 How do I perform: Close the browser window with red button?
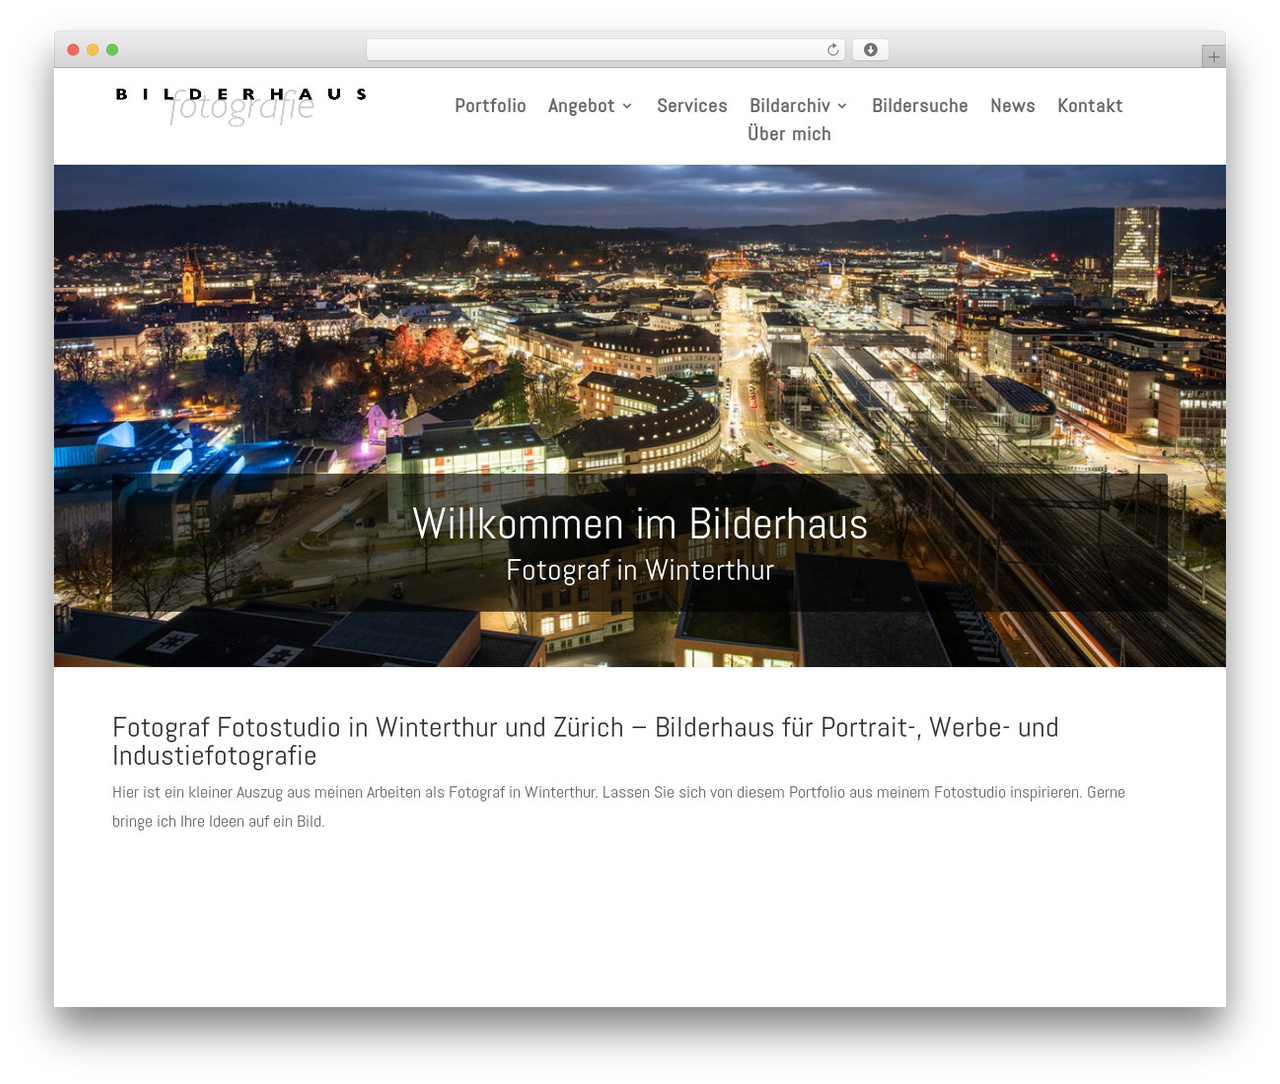pyautogui.click(x=73, y=50)
